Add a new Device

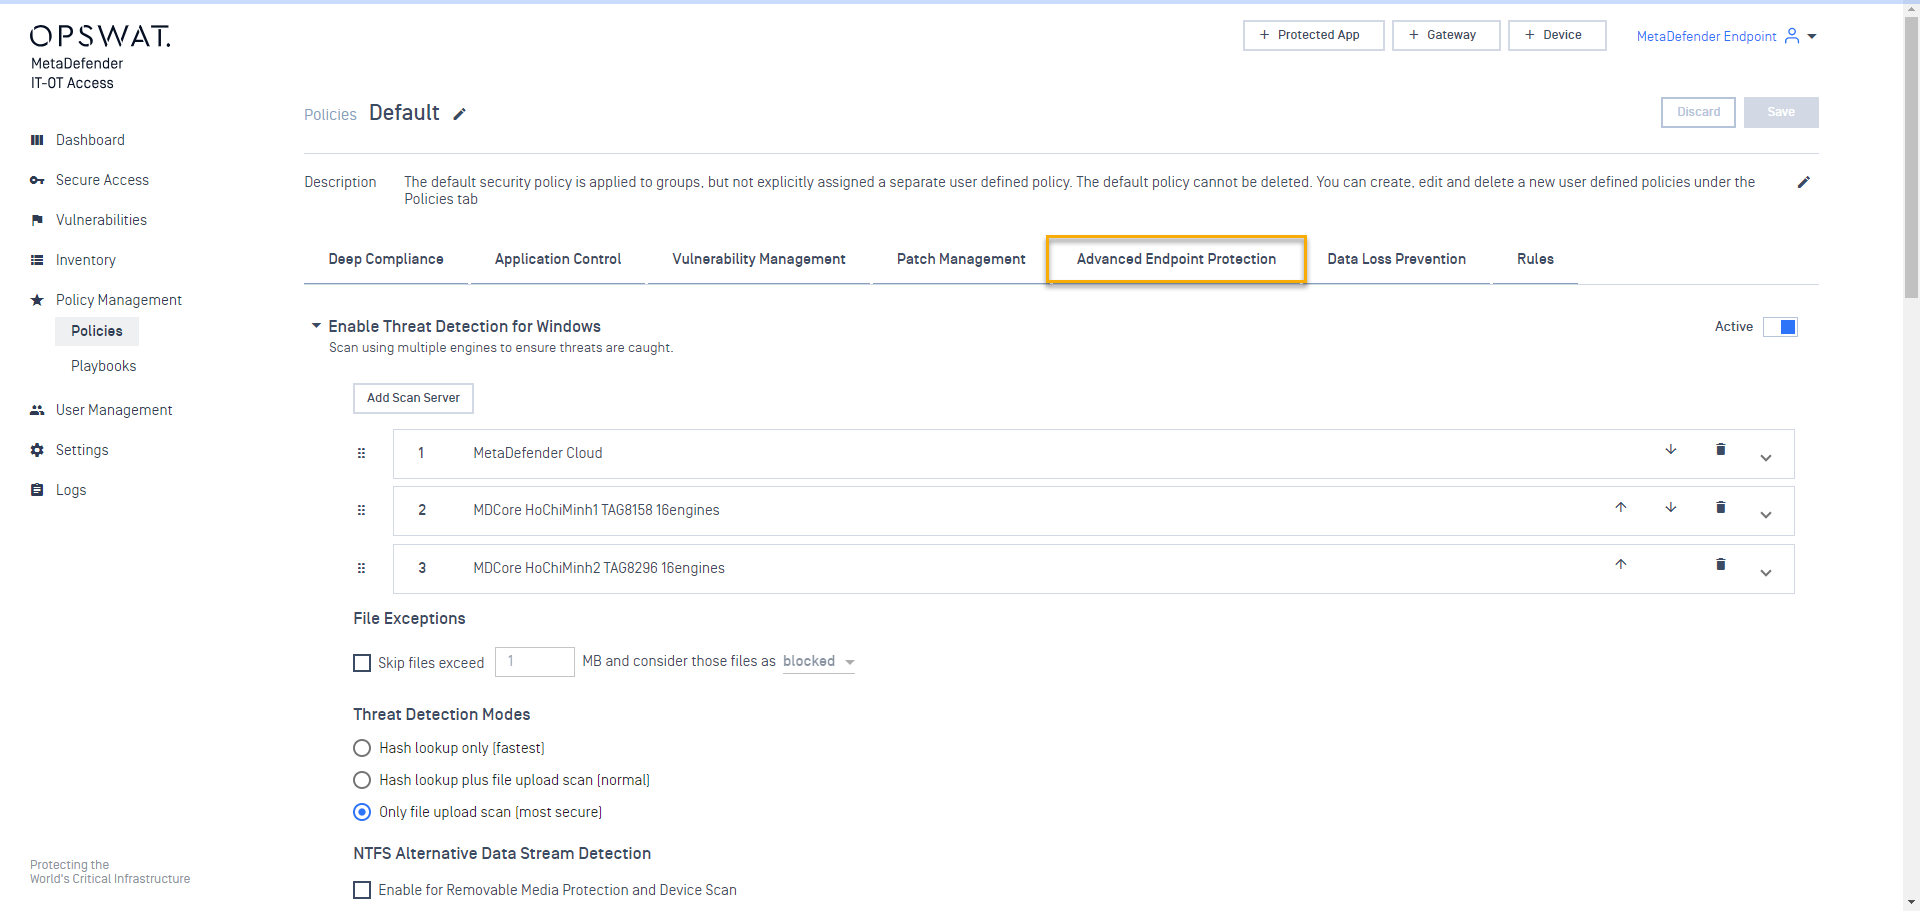coord(1557,35)
